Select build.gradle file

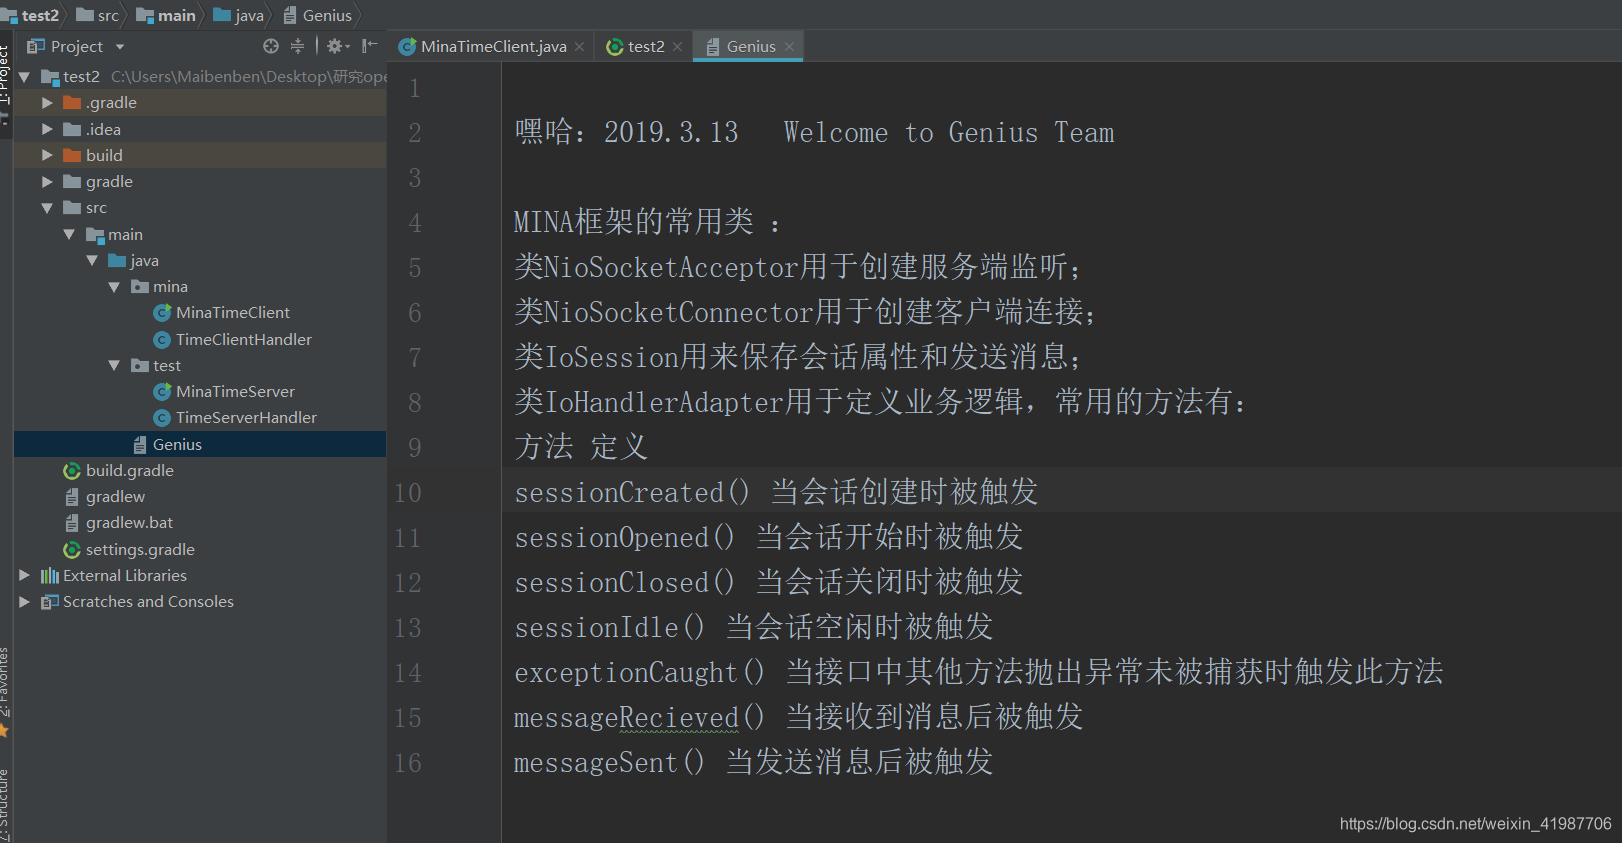(x=130, y=470)
